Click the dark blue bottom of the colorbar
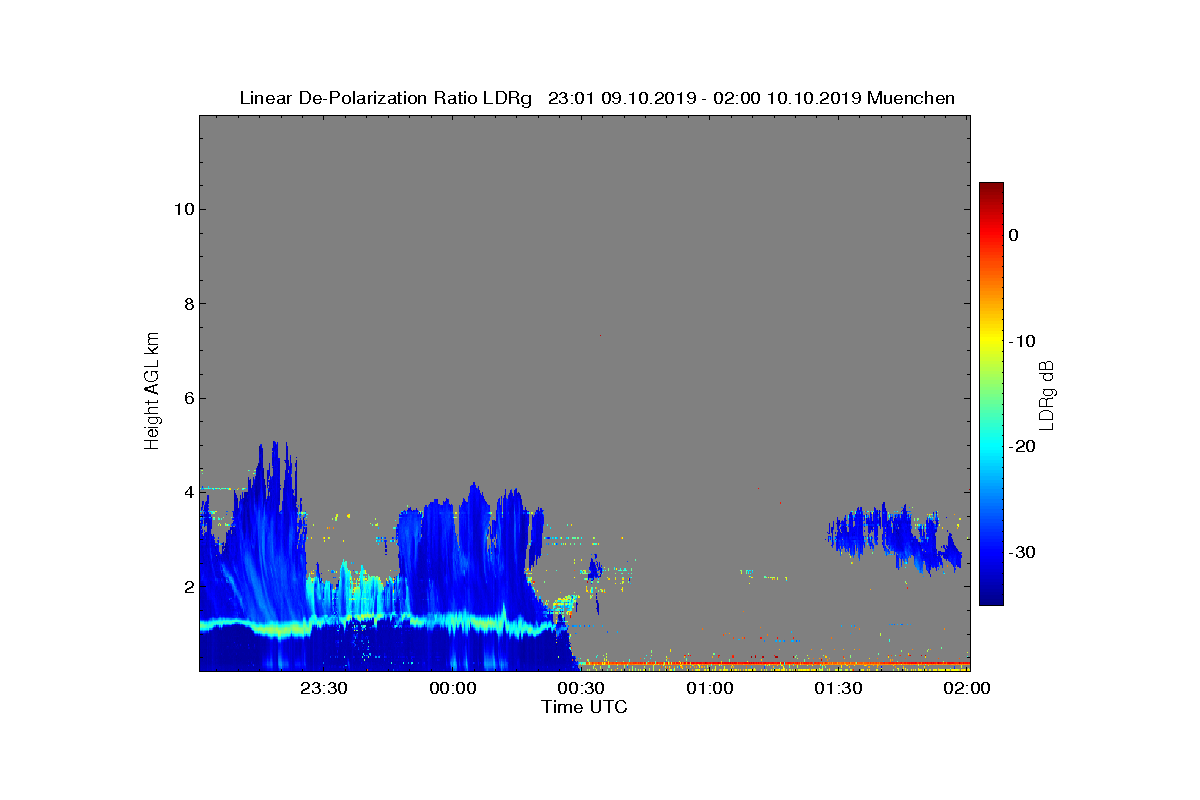The image size is (1200, 800). click(x=991, y=597)
